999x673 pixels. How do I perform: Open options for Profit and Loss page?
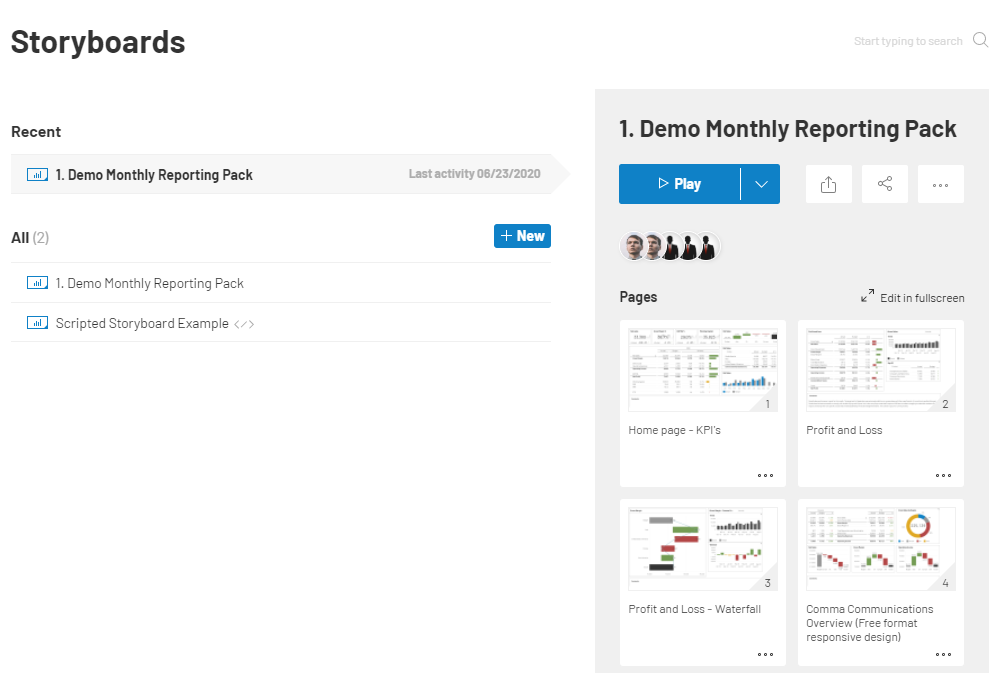tap(944, 475)
